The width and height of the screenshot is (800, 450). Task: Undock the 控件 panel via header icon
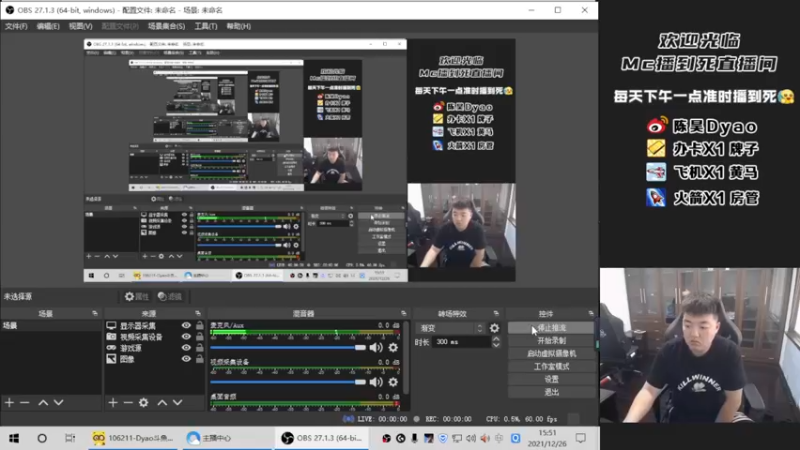[x=591, y=313]
